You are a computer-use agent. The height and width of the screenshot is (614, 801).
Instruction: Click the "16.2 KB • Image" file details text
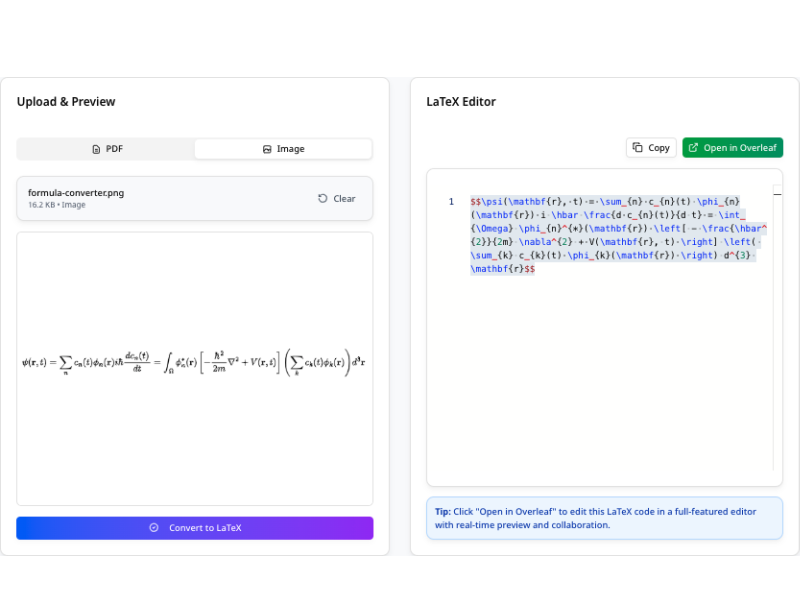(x=57, y=205)
